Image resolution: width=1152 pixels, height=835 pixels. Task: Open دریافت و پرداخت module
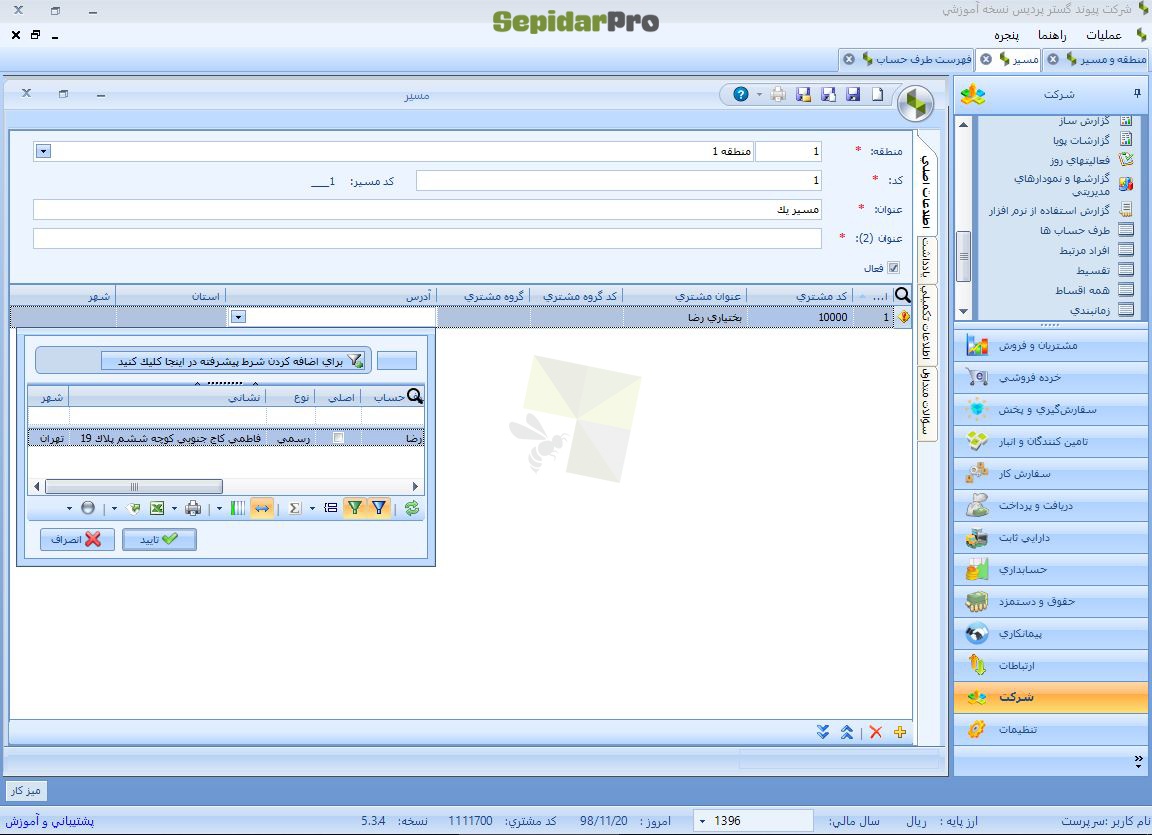[1051, 505]
